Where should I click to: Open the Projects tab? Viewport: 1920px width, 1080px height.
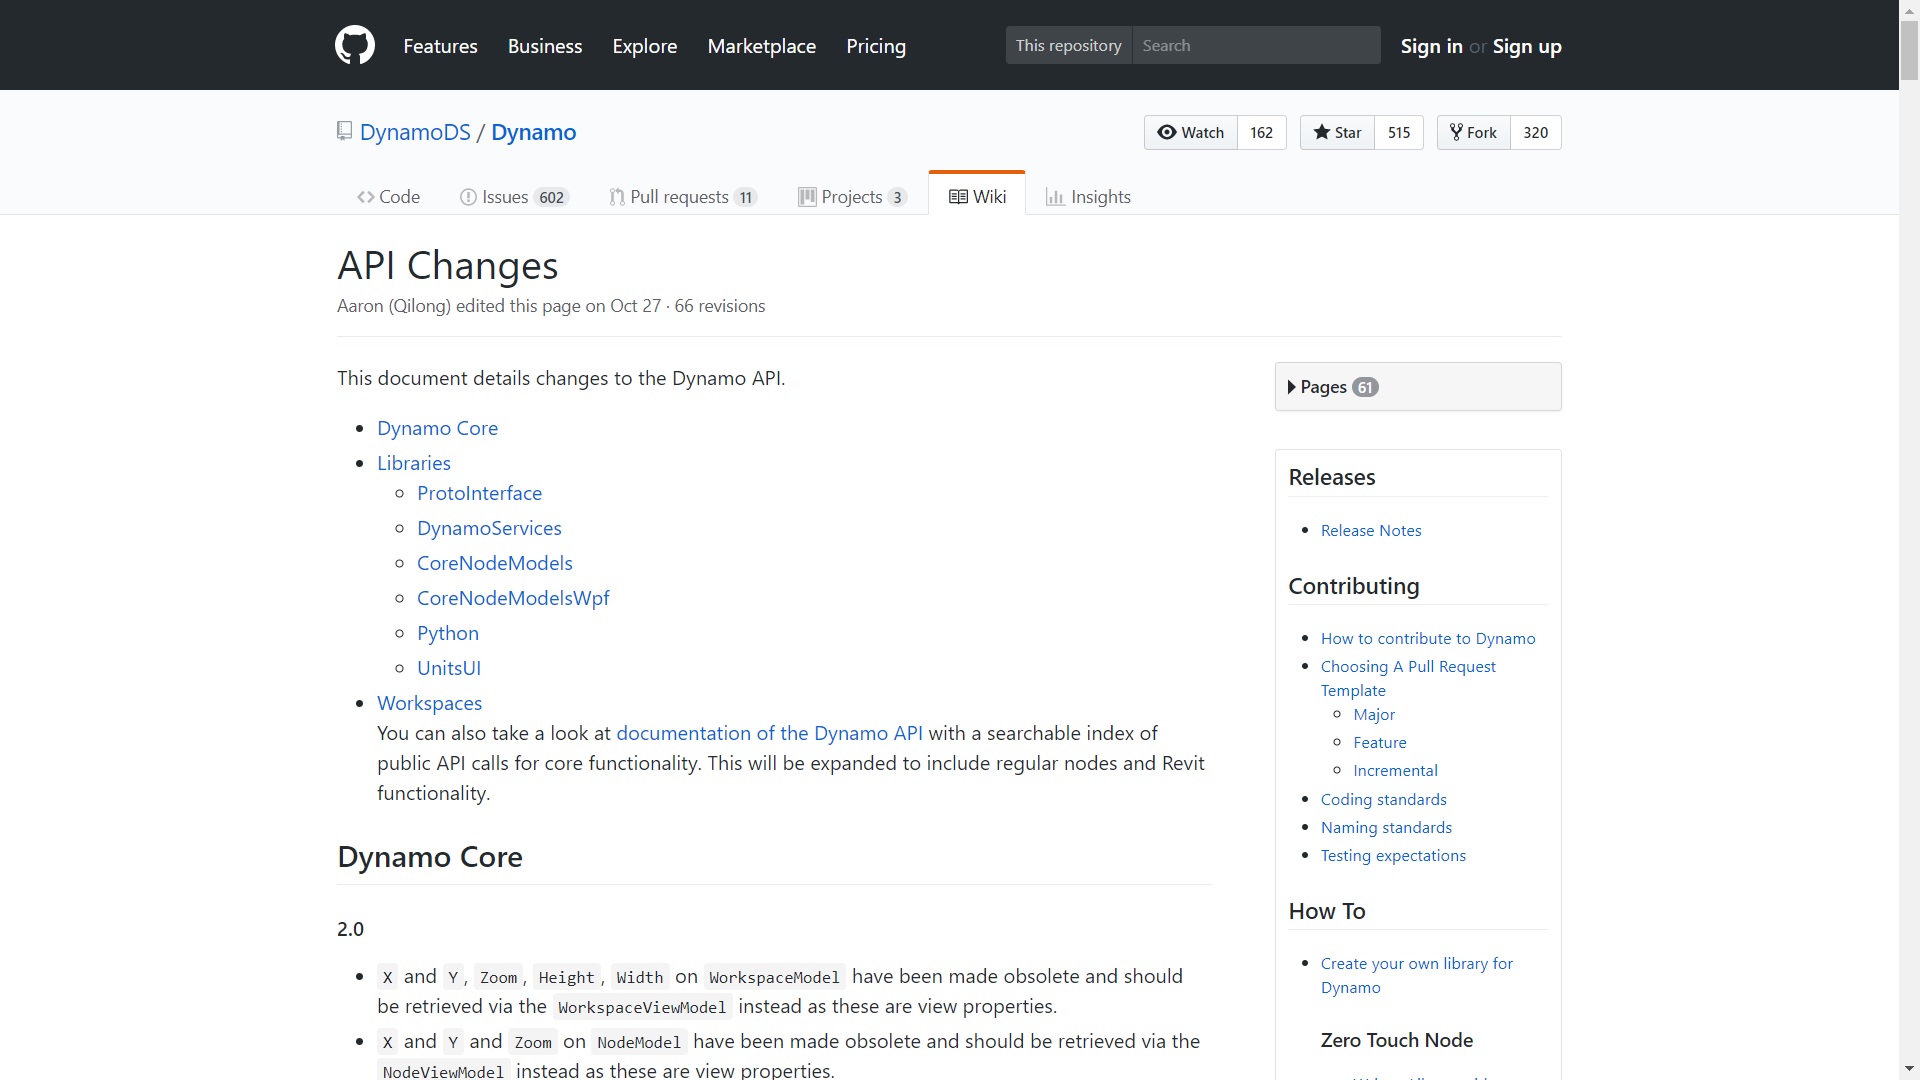click(x=852, y=197)
